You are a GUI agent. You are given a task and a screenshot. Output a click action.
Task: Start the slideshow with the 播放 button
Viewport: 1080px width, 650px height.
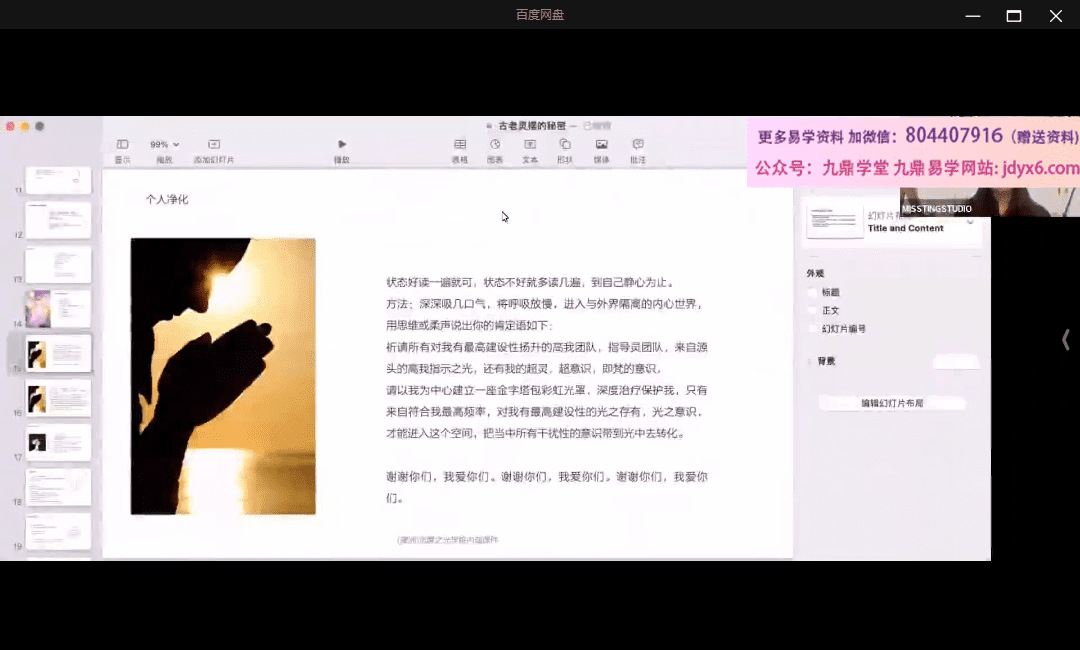342,145
